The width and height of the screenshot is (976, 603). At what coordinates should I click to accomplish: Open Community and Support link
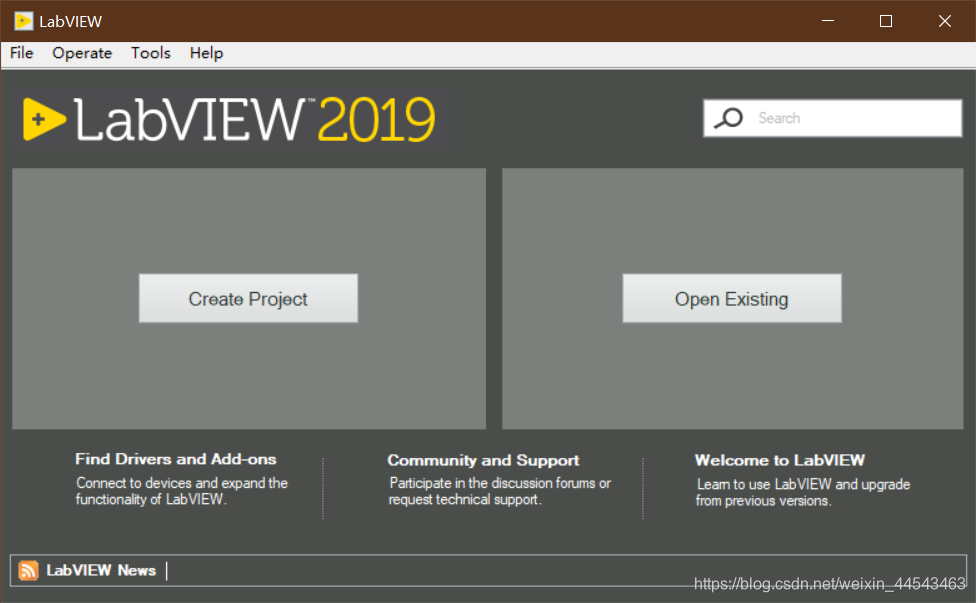(x=483, y=460)
